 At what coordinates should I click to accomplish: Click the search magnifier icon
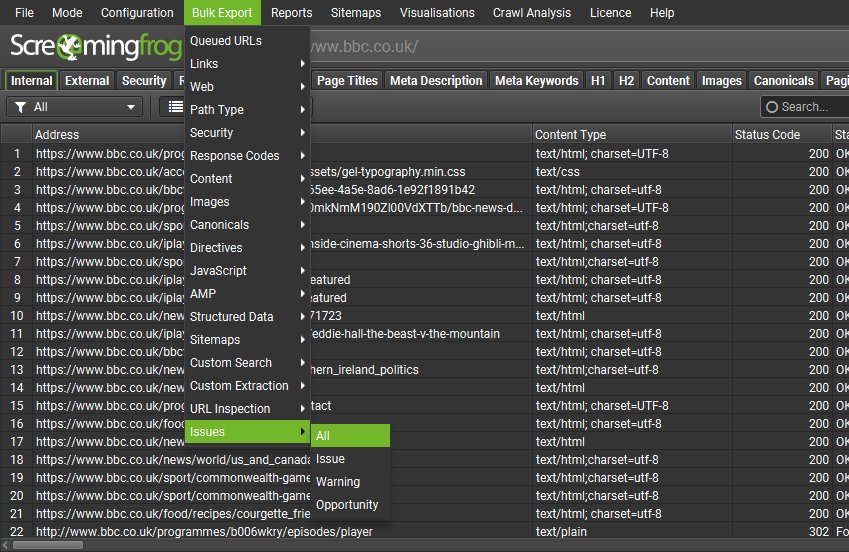tap(772, 107)
